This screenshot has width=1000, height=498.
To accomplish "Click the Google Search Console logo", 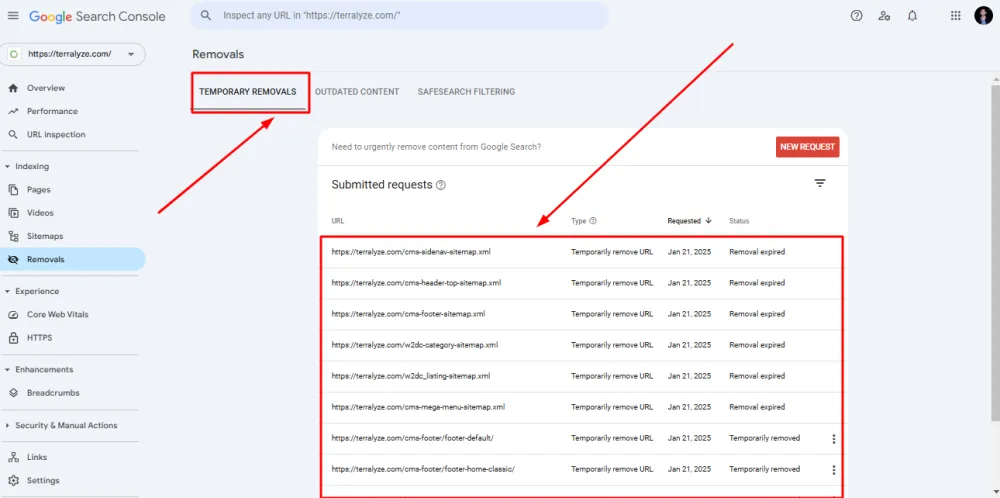I will [97, 17].
